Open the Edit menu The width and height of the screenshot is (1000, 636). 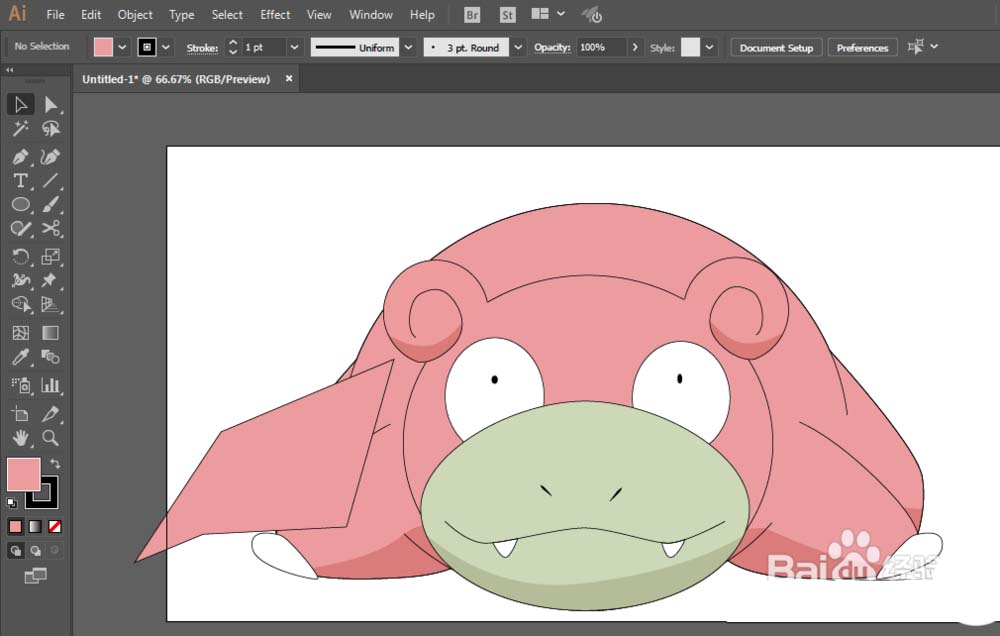pos(91,15)
